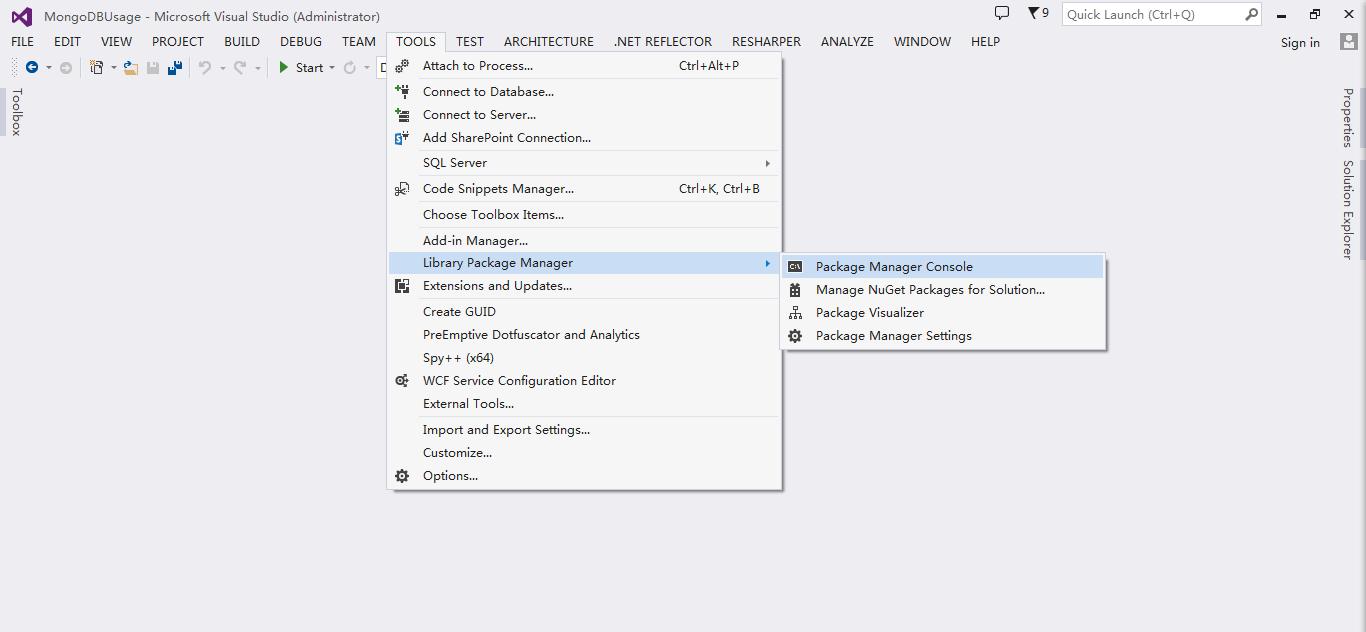The height and width of the screenshot is (632, 1366).
Task: Click the Start debugging button
Action: (x=301, y=67)
